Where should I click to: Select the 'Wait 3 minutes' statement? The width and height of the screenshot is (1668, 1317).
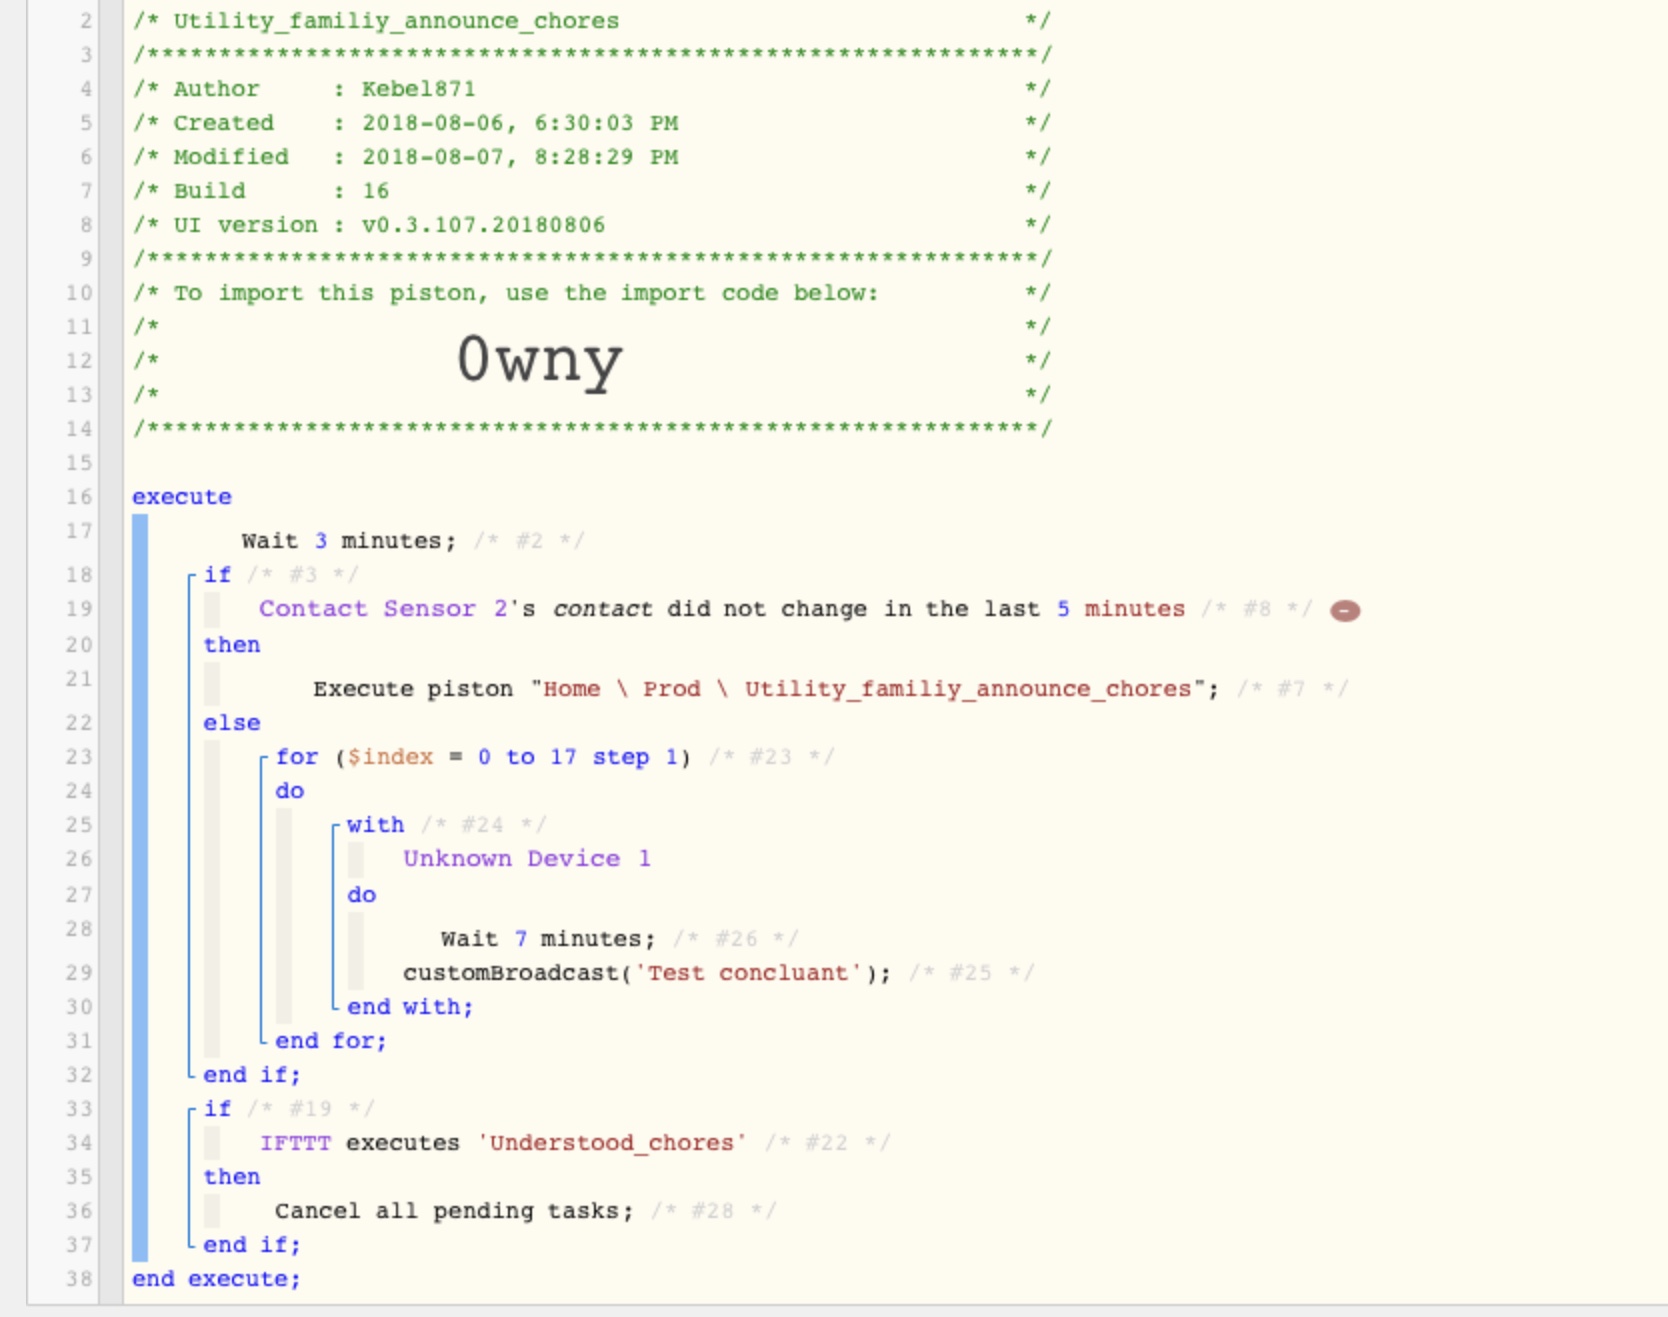(x=348, y=541)
